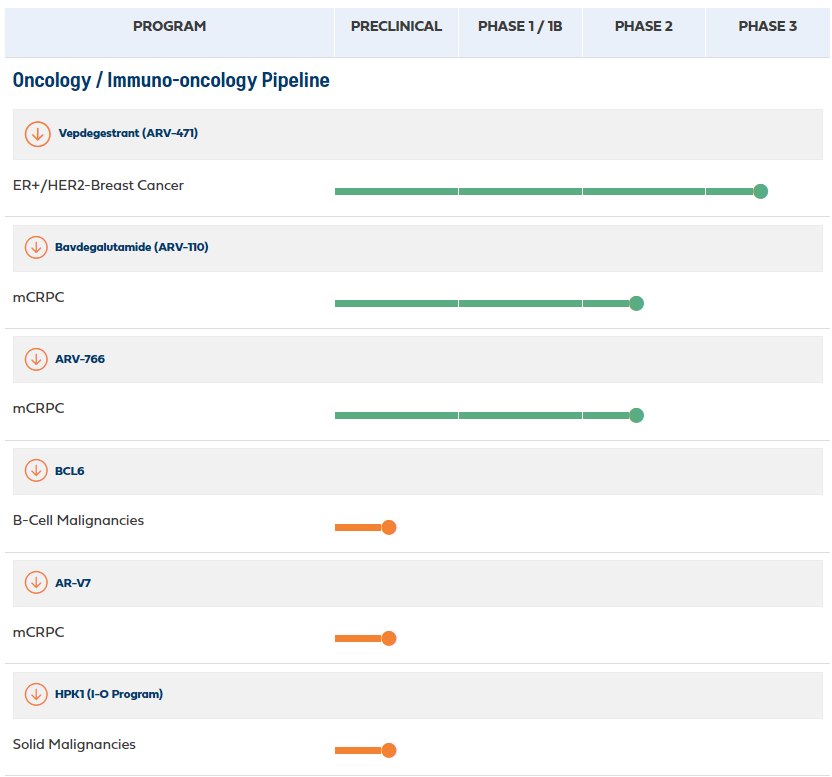The width and height of the screenshot is (832, 777).
Task: Open the ARV-766 program section
Action: pos(80,359)
